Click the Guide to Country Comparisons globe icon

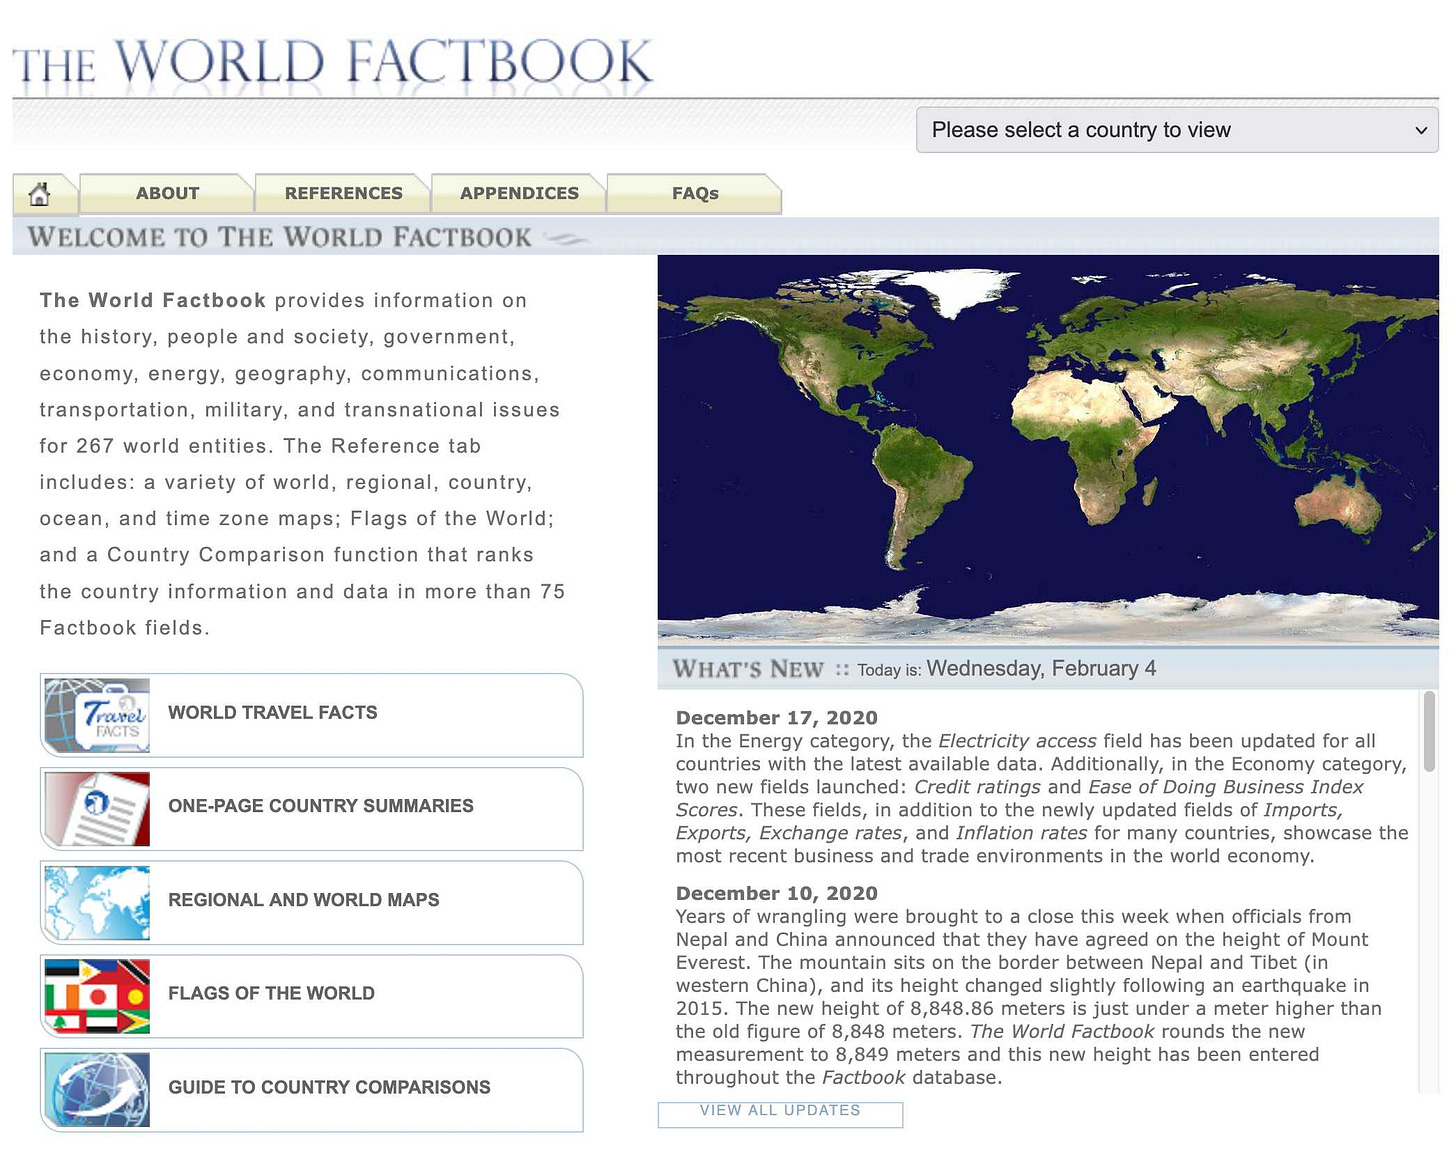point(96,1089)
